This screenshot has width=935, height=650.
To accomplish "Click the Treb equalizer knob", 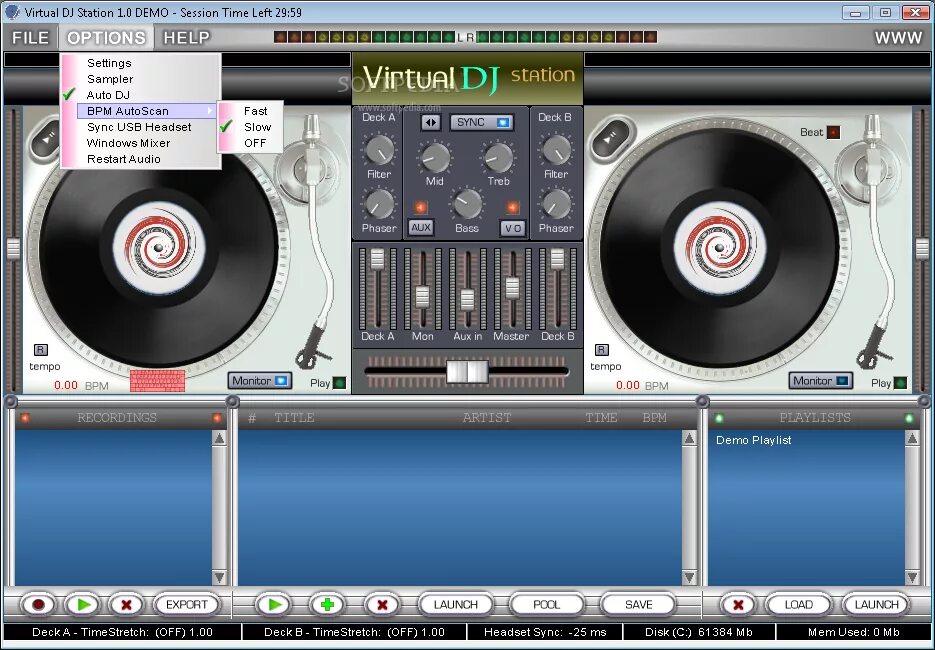I will 498,157.
